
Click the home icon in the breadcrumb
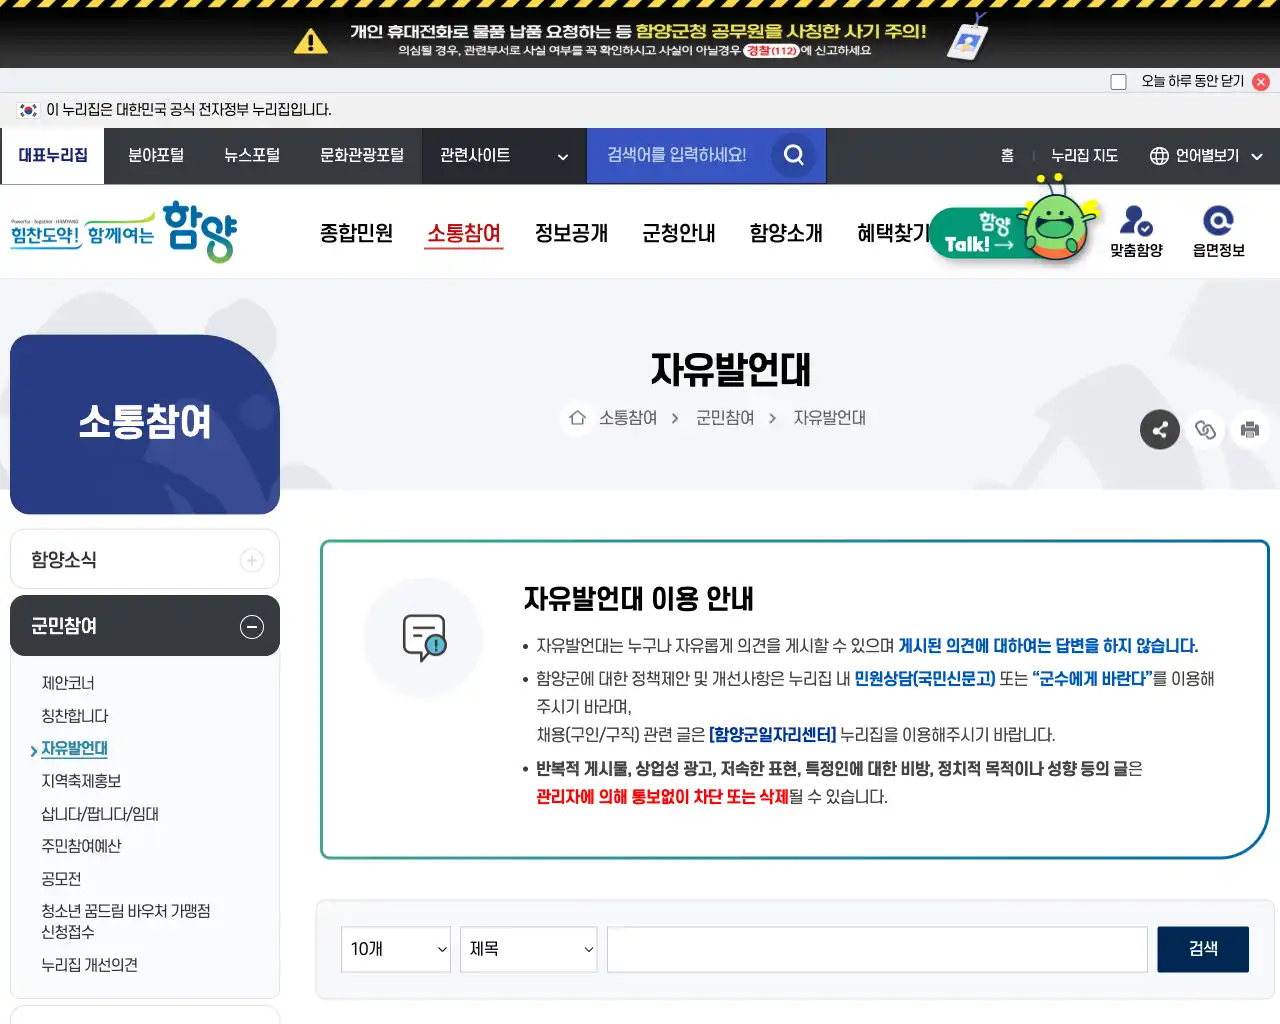click(577, 418)
